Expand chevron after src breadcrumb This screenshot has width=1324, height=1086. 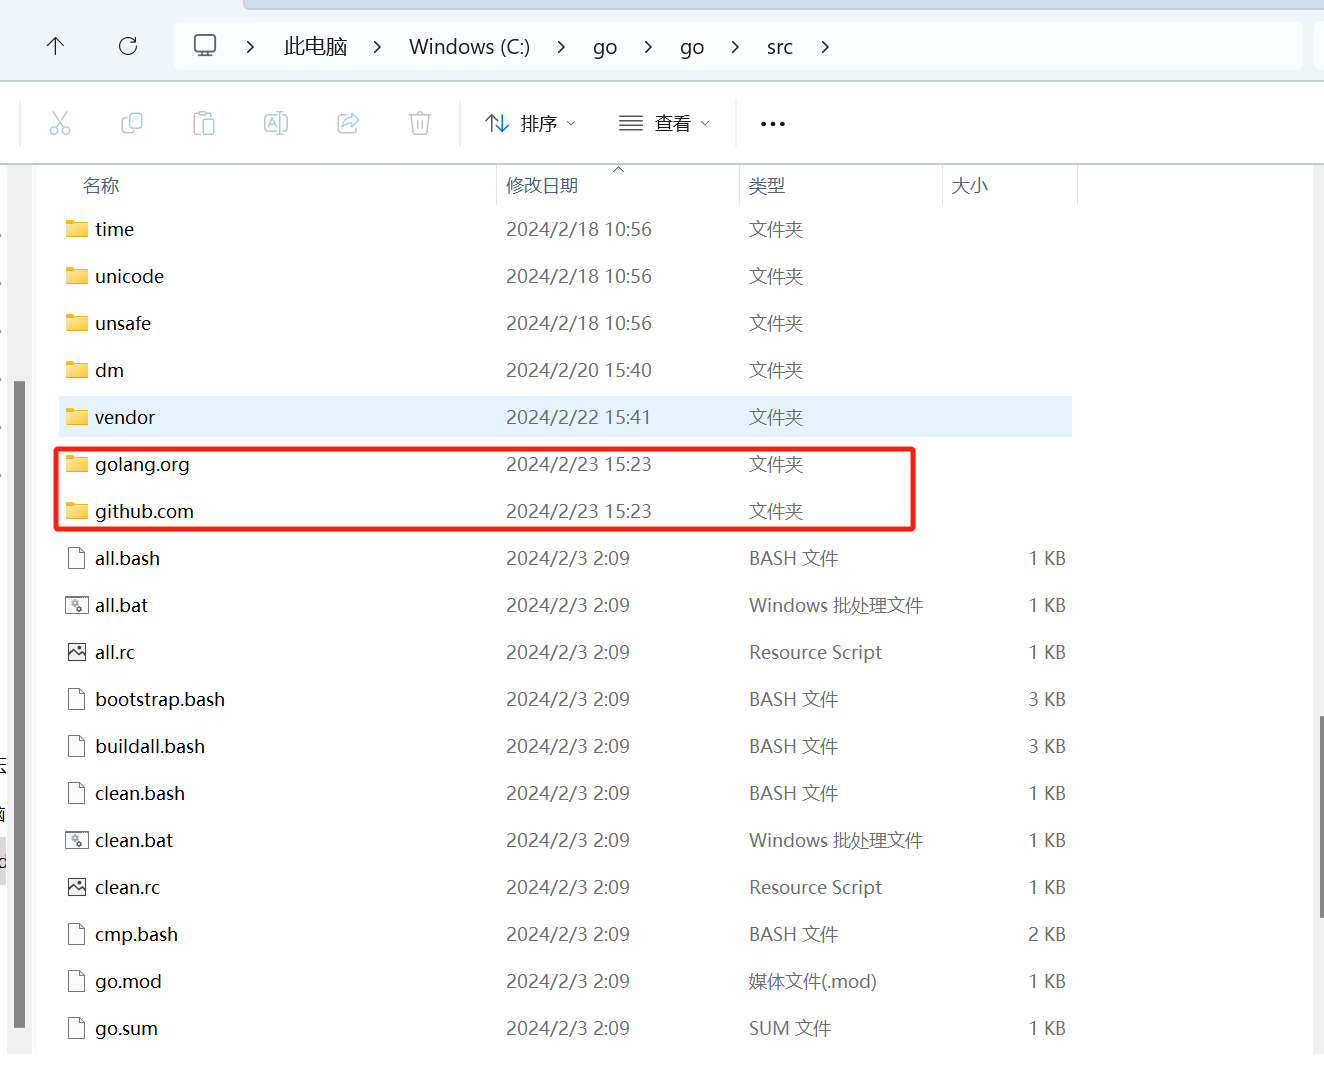pos(825,47)
